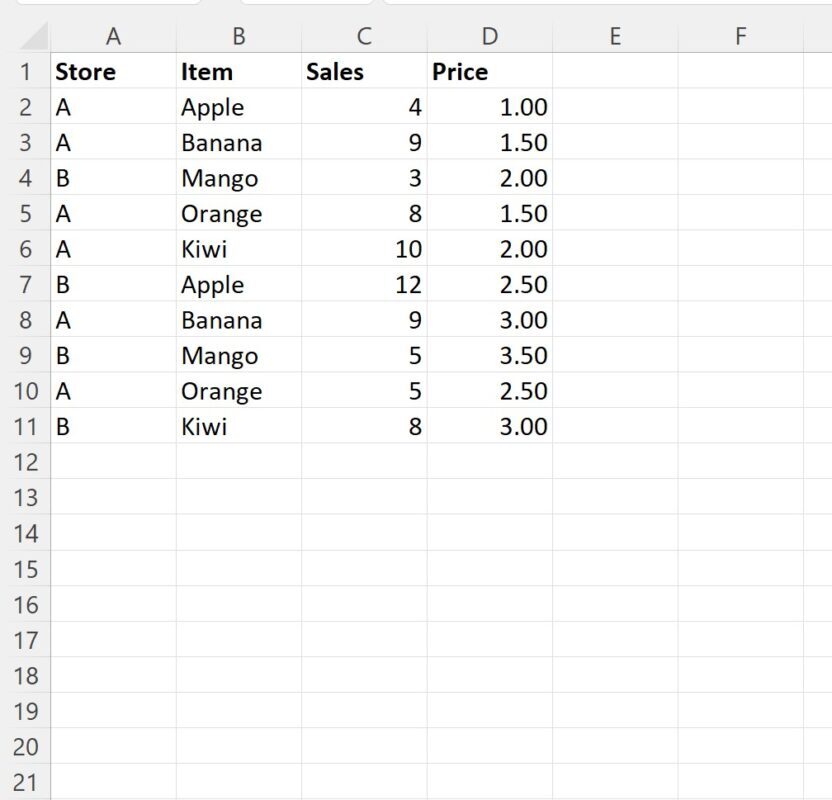Select row header 11

coord(24,426)
